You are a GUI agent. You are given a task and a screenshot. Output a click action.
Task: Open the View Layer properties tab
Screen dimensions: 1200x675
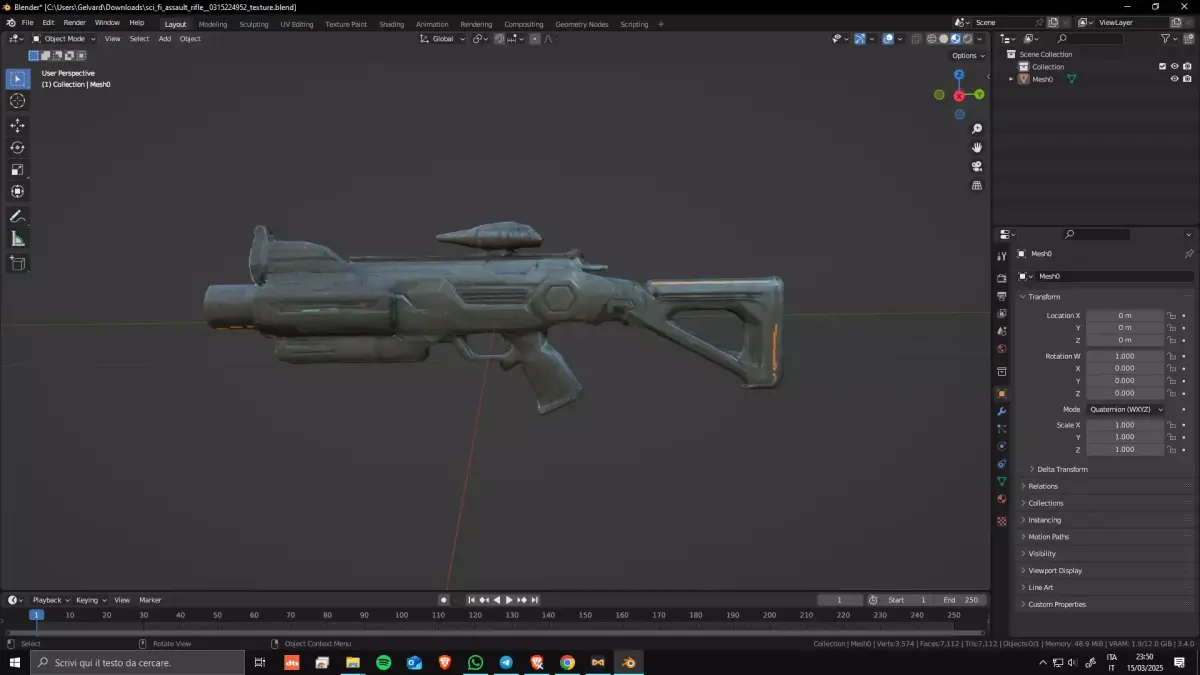click(1002, 313)
